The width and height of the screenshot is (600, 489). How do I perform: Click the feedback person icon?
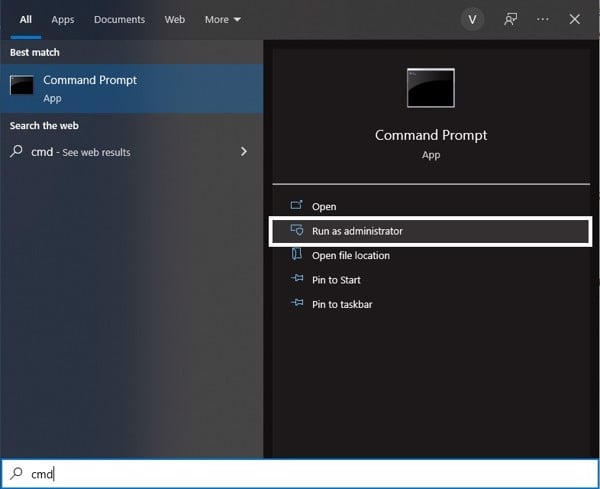point(510,19)
